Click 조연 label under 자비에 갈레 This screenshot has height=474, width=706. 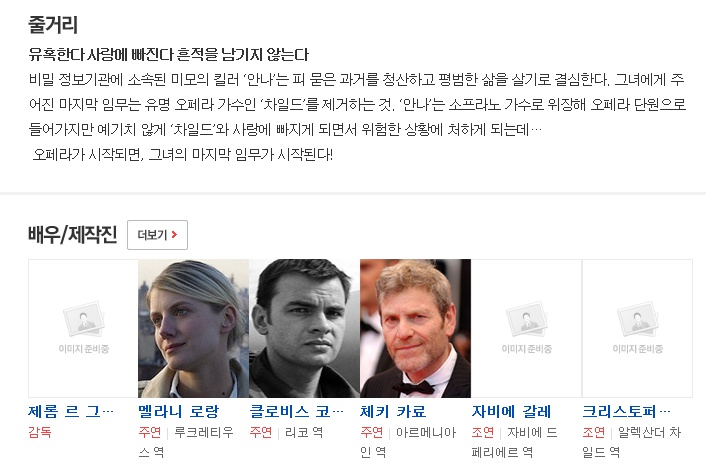[482, 432]
